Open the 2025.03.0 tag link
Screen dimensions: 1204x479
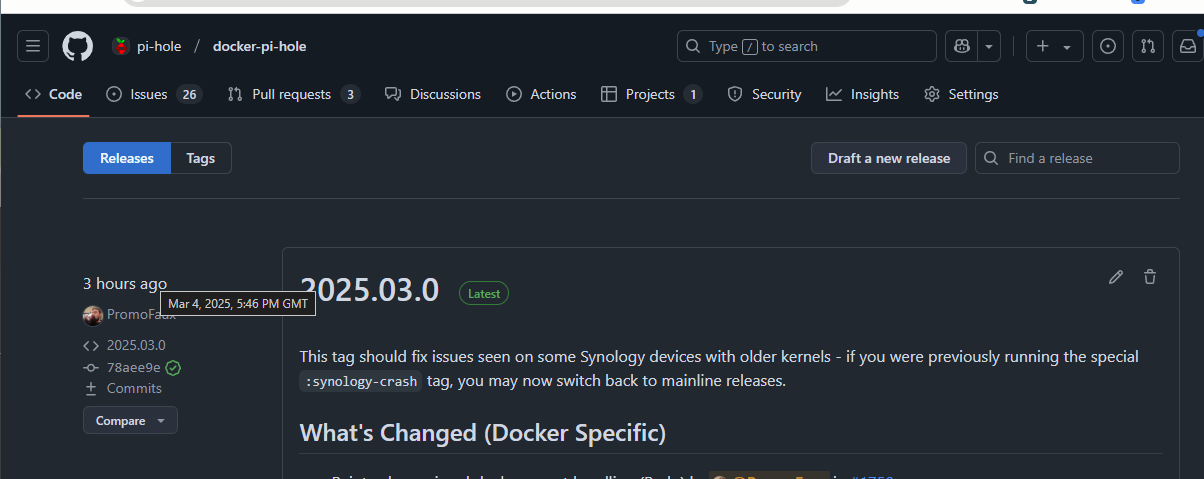[136, 345]
